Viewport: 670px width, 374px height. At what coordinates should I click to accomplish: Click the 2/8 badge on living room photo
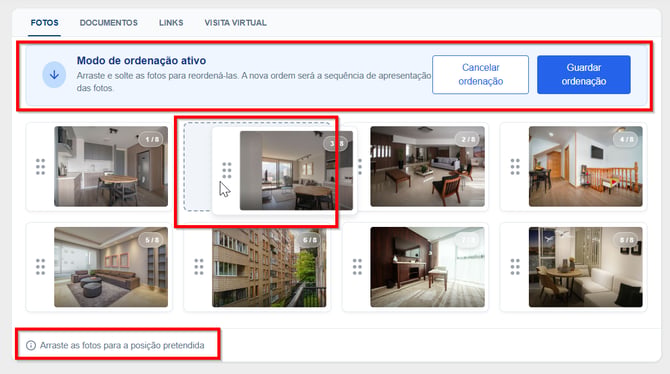[x=468, y=139]
